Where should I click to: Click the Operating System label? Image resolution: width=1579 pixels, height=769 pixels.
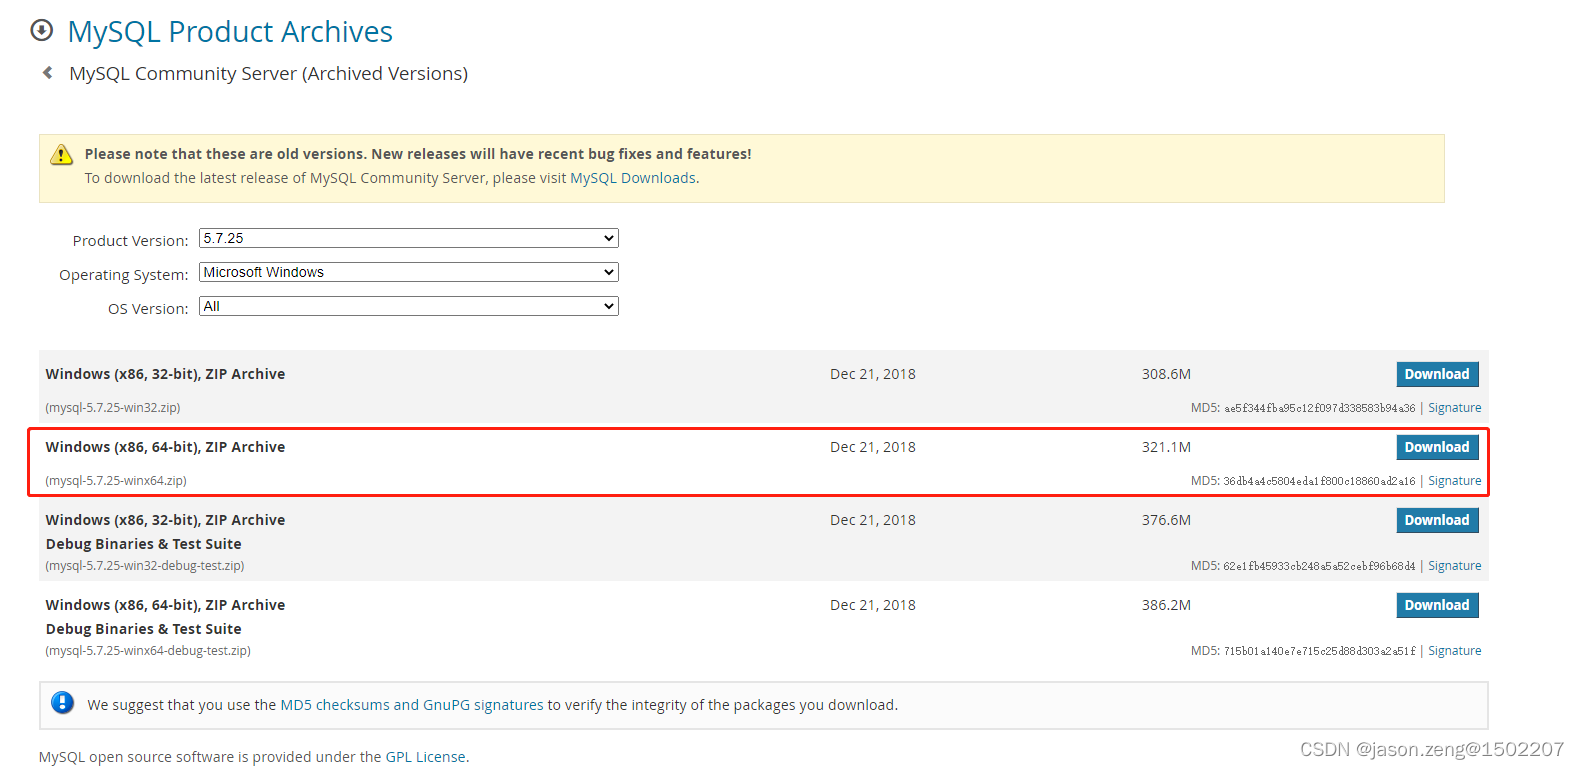123,275
